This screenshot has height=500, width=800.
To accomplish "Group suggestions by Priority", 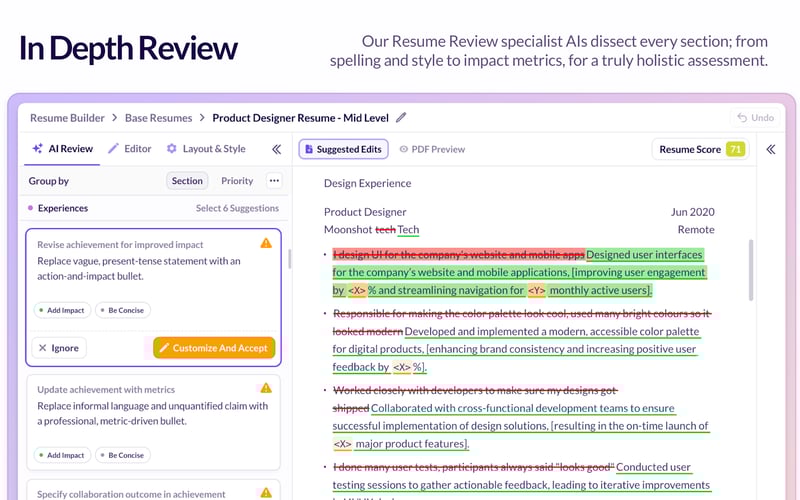I will point(237,181).
